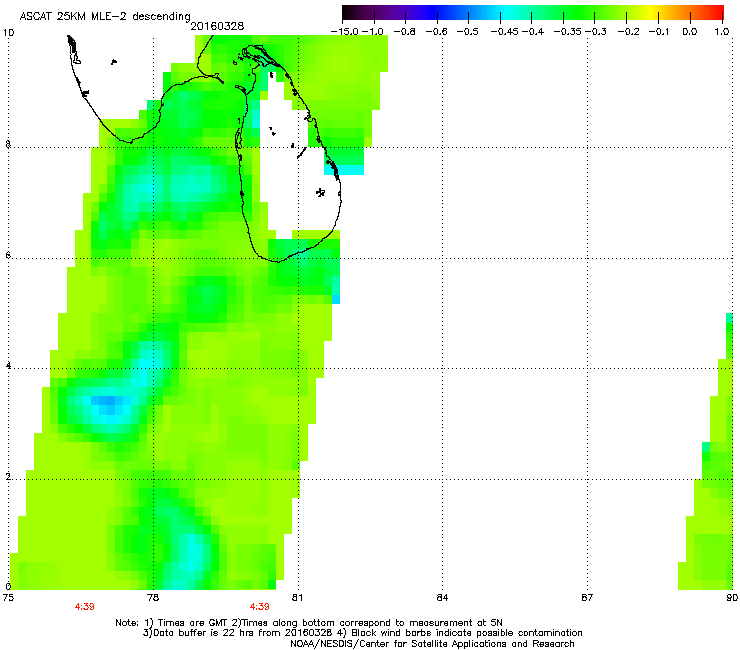The height and width of the screenshot is (650, 740).
Task: Click the -15.0 color scale label
Action: pyautogui.click(x=345, y=32)
